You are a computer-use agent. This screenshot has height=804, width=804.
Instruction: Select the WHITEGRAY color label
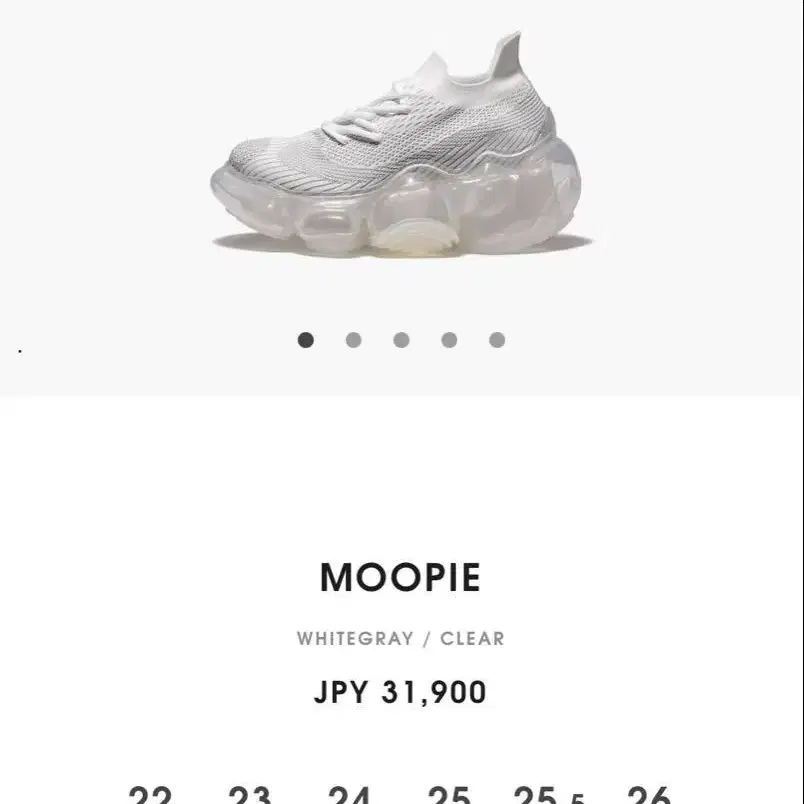pyautogui.click(x=355, y=638)
